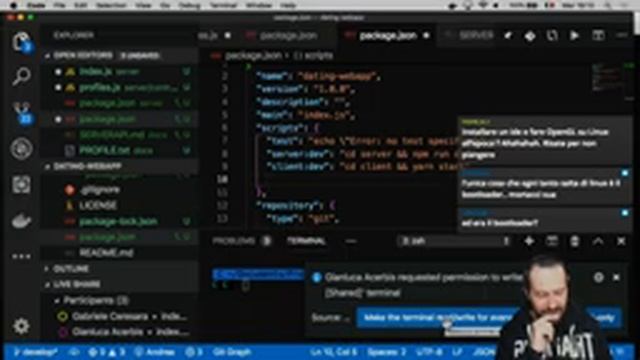Select participant Gianluca Acerbis
This screenshot has height=360, width=640.
(x=121, y=332)
